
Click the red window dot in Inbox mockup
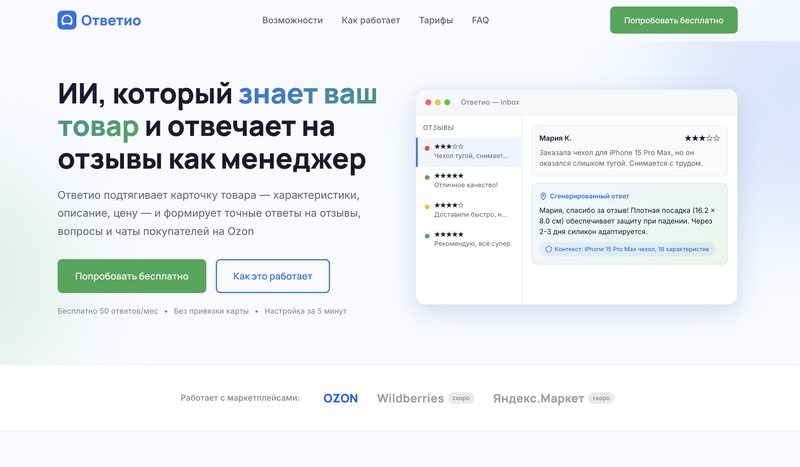[x=428, y=103]
